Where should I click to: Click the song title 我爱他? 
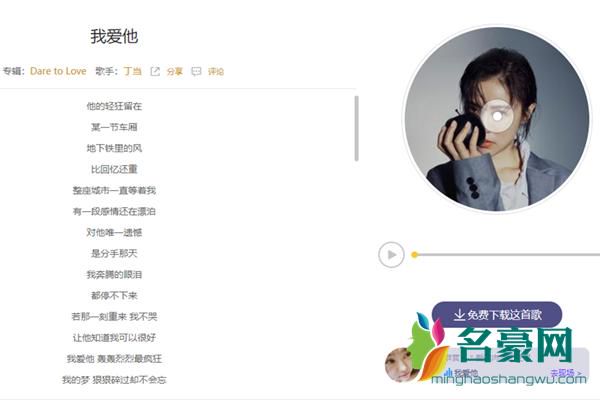[114, 36]
